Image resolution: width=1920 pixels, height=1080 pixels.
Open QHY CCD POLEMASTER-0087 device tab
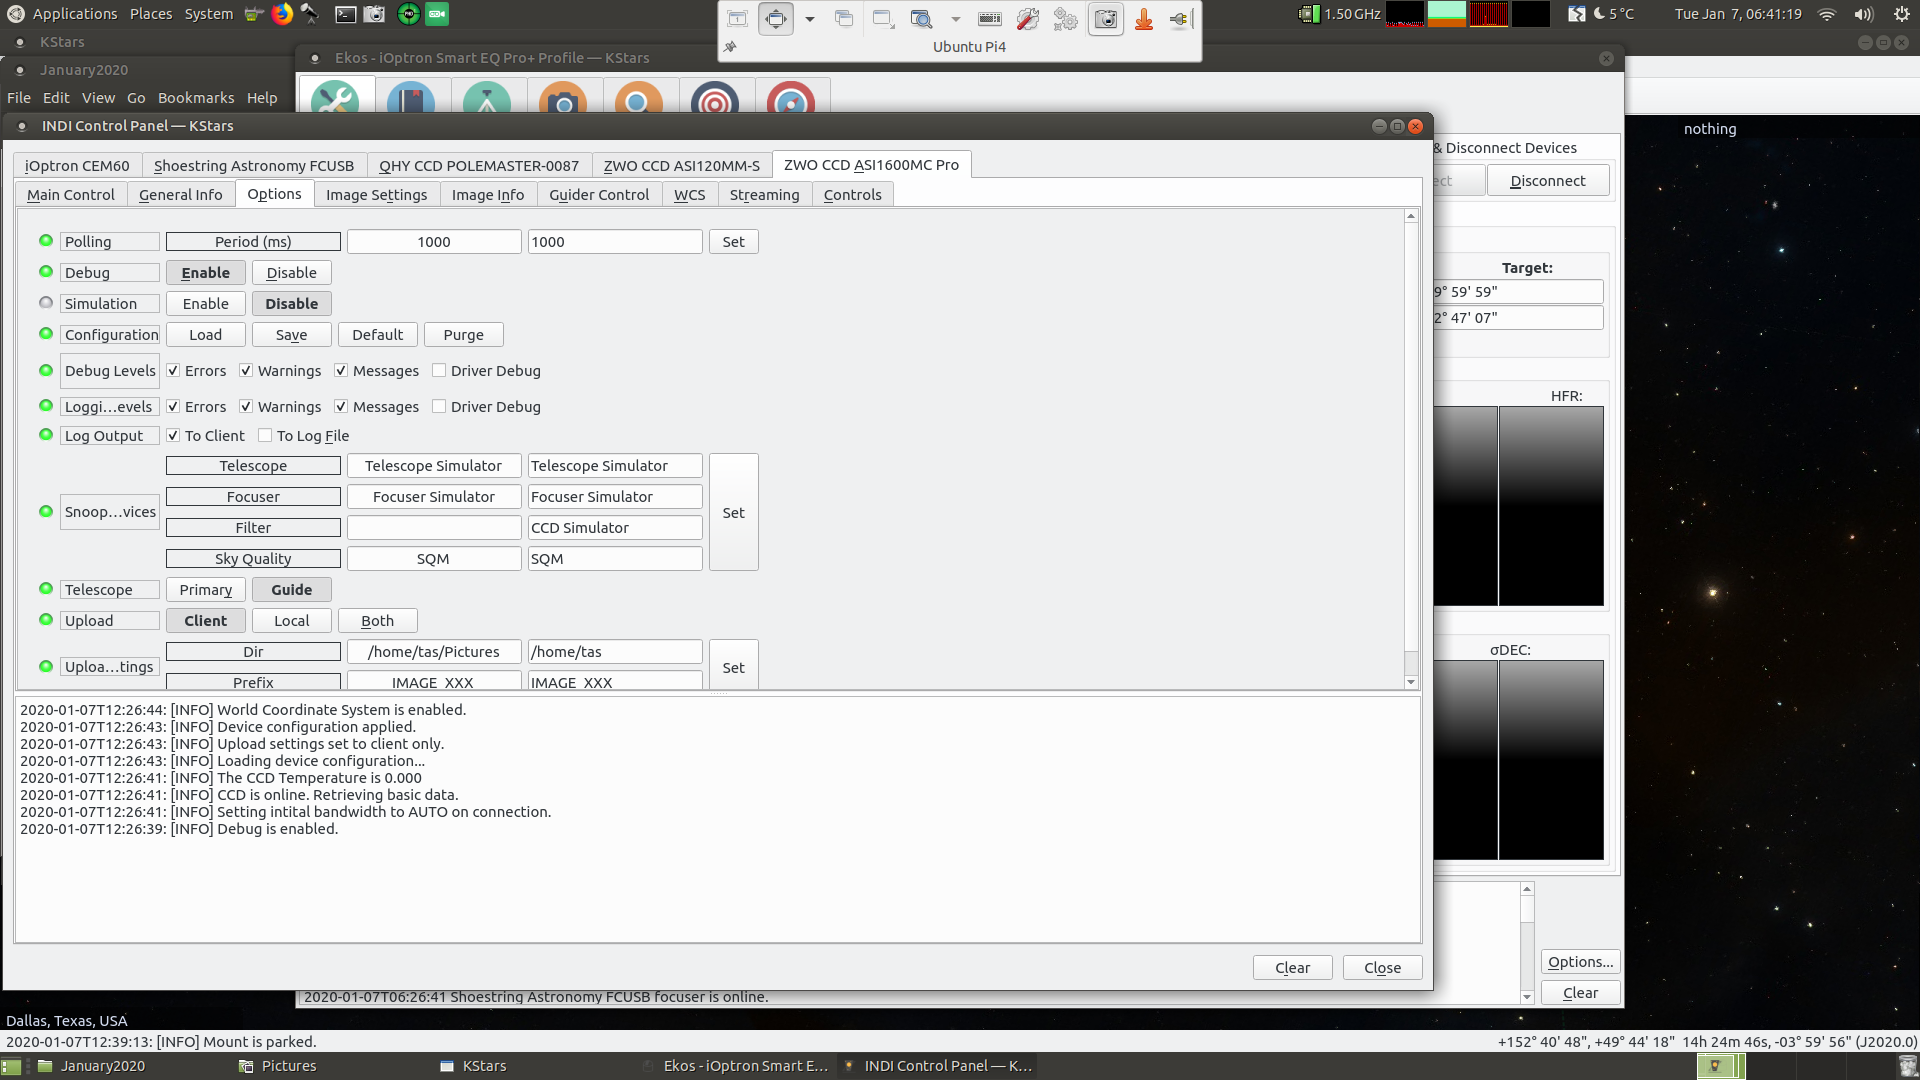pos(479,165)
